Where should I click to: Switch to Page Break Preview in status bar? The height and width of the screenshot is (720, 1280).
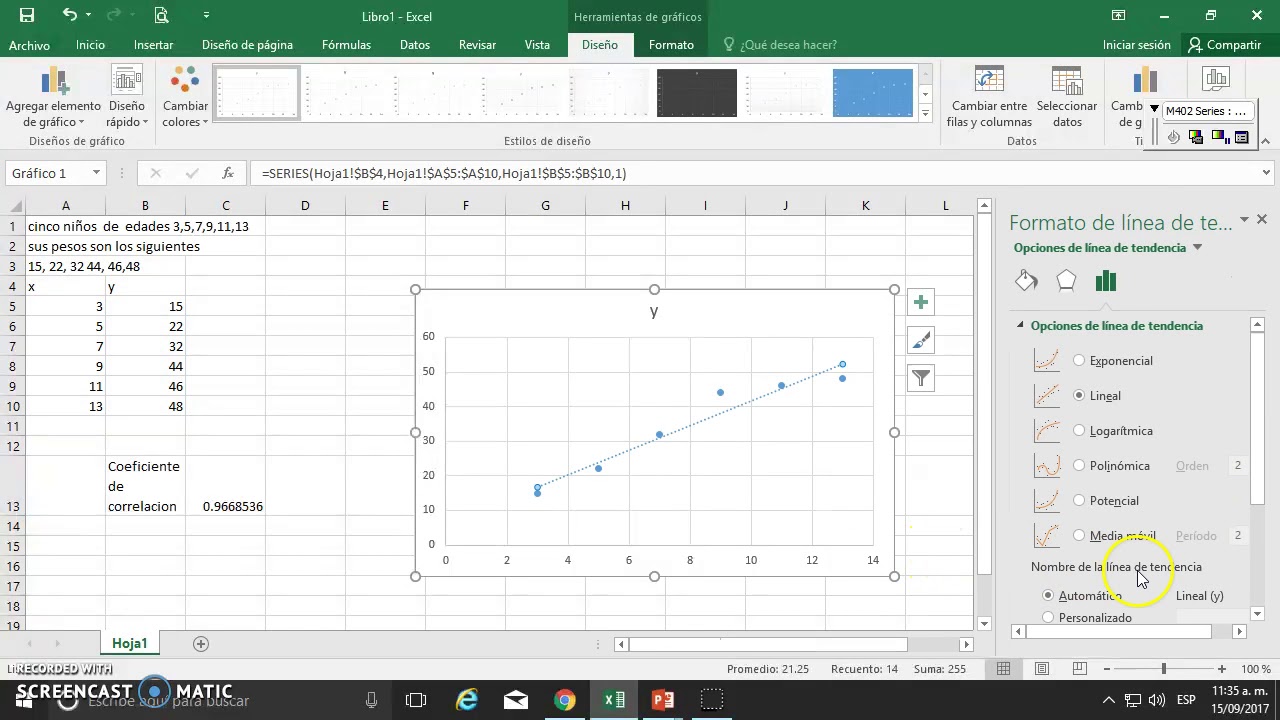tap(1079, 668)
